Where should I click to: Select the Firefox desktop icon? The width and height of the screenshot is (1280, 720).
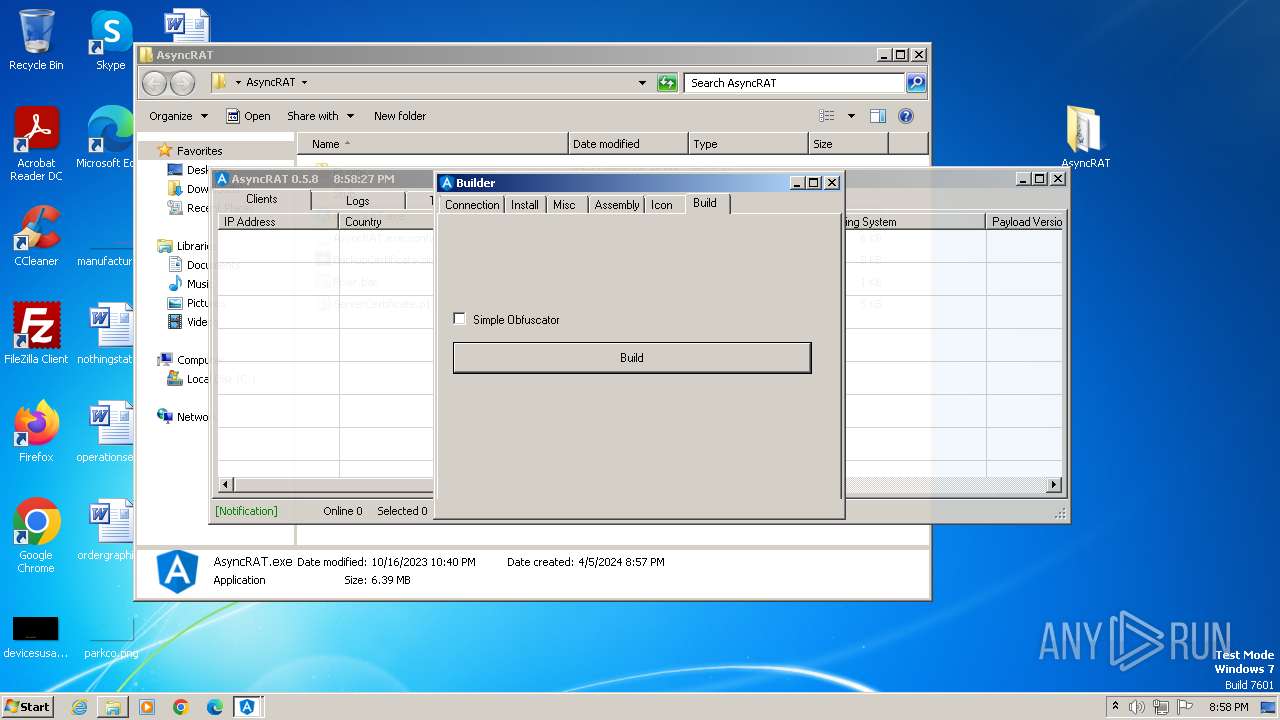coord(36,432)
